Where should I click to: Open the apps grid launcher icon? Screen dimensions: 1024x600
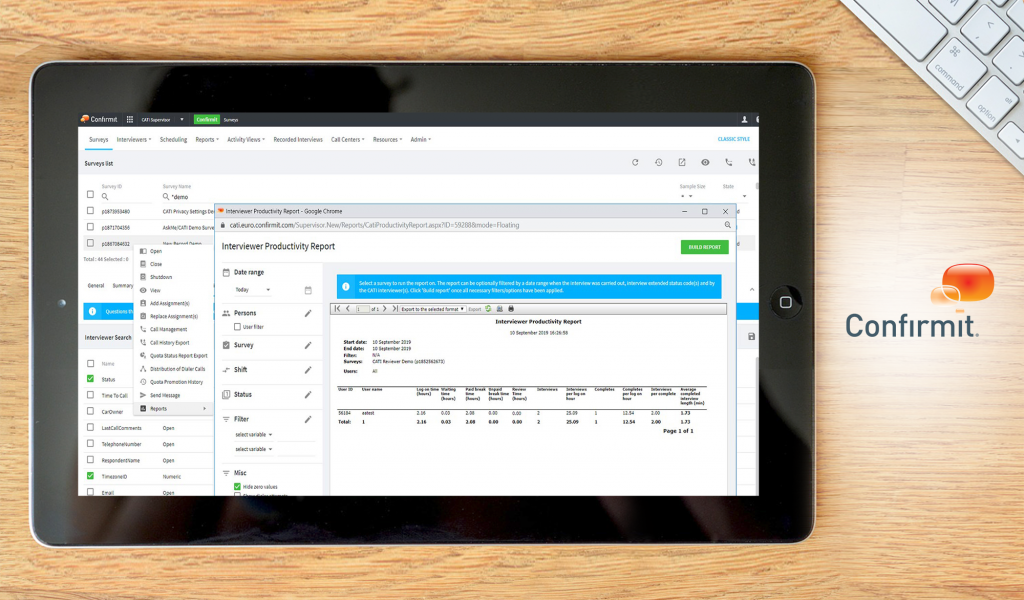129,119
